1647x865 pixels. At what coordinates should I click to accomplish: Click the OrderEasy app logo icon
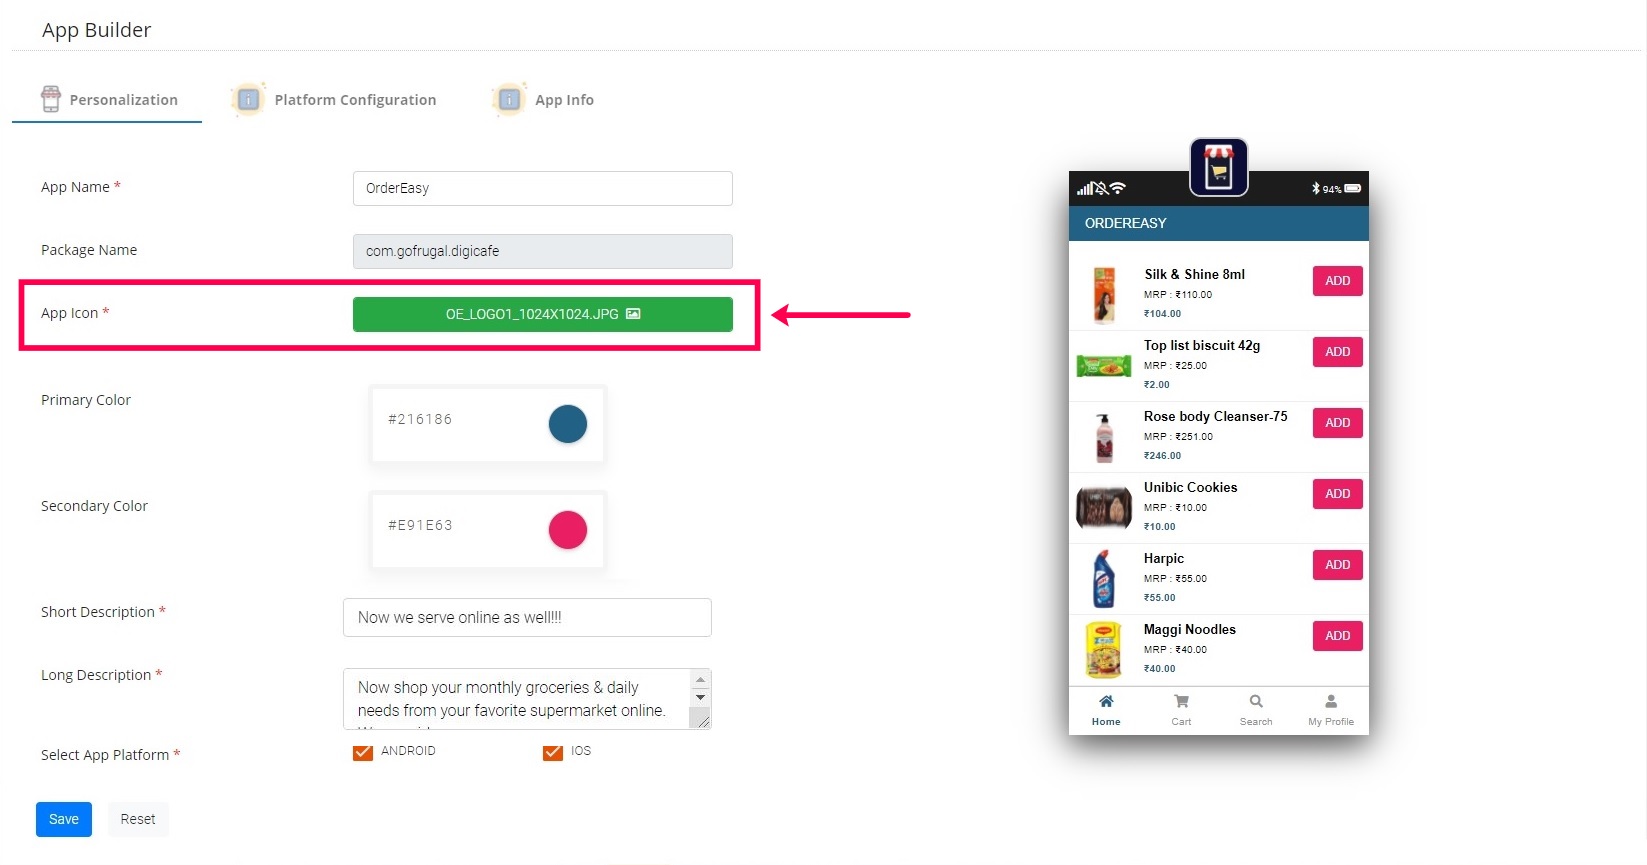coord(1218,167)
